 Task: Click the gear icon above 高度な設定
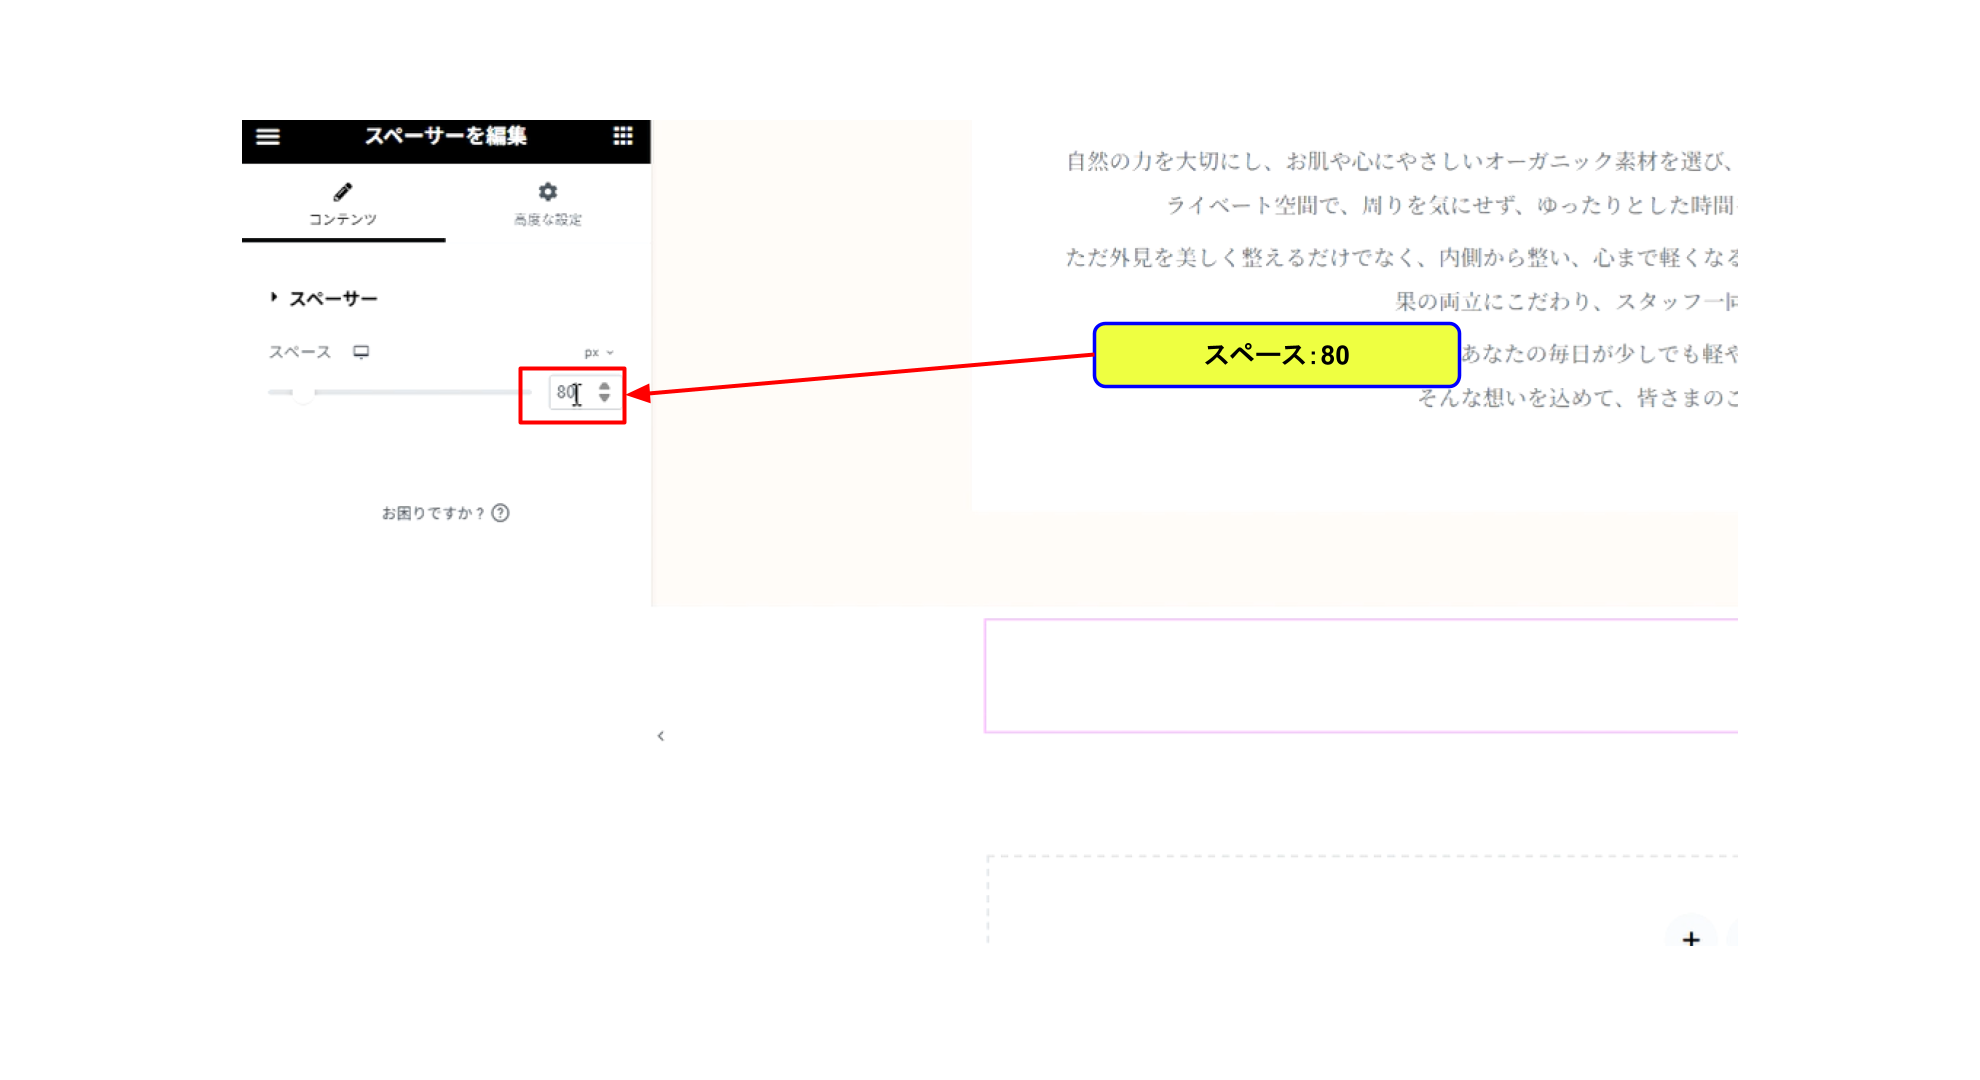click(548, 191)
